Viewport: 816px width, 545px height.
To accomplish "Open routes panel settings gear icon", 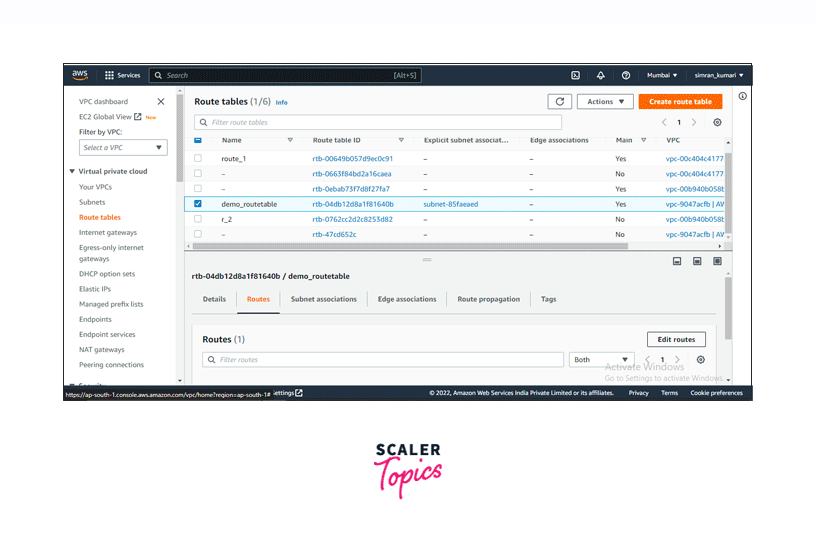I will [x=700, y=360].
